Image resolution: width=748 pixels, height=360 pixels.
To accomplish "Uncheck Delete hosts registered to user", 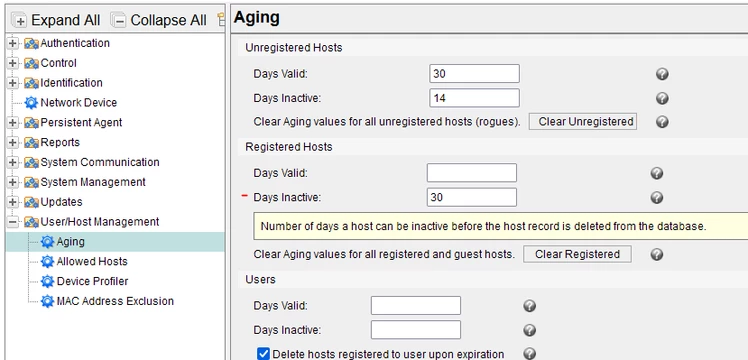I will click(x=263, y=354).
